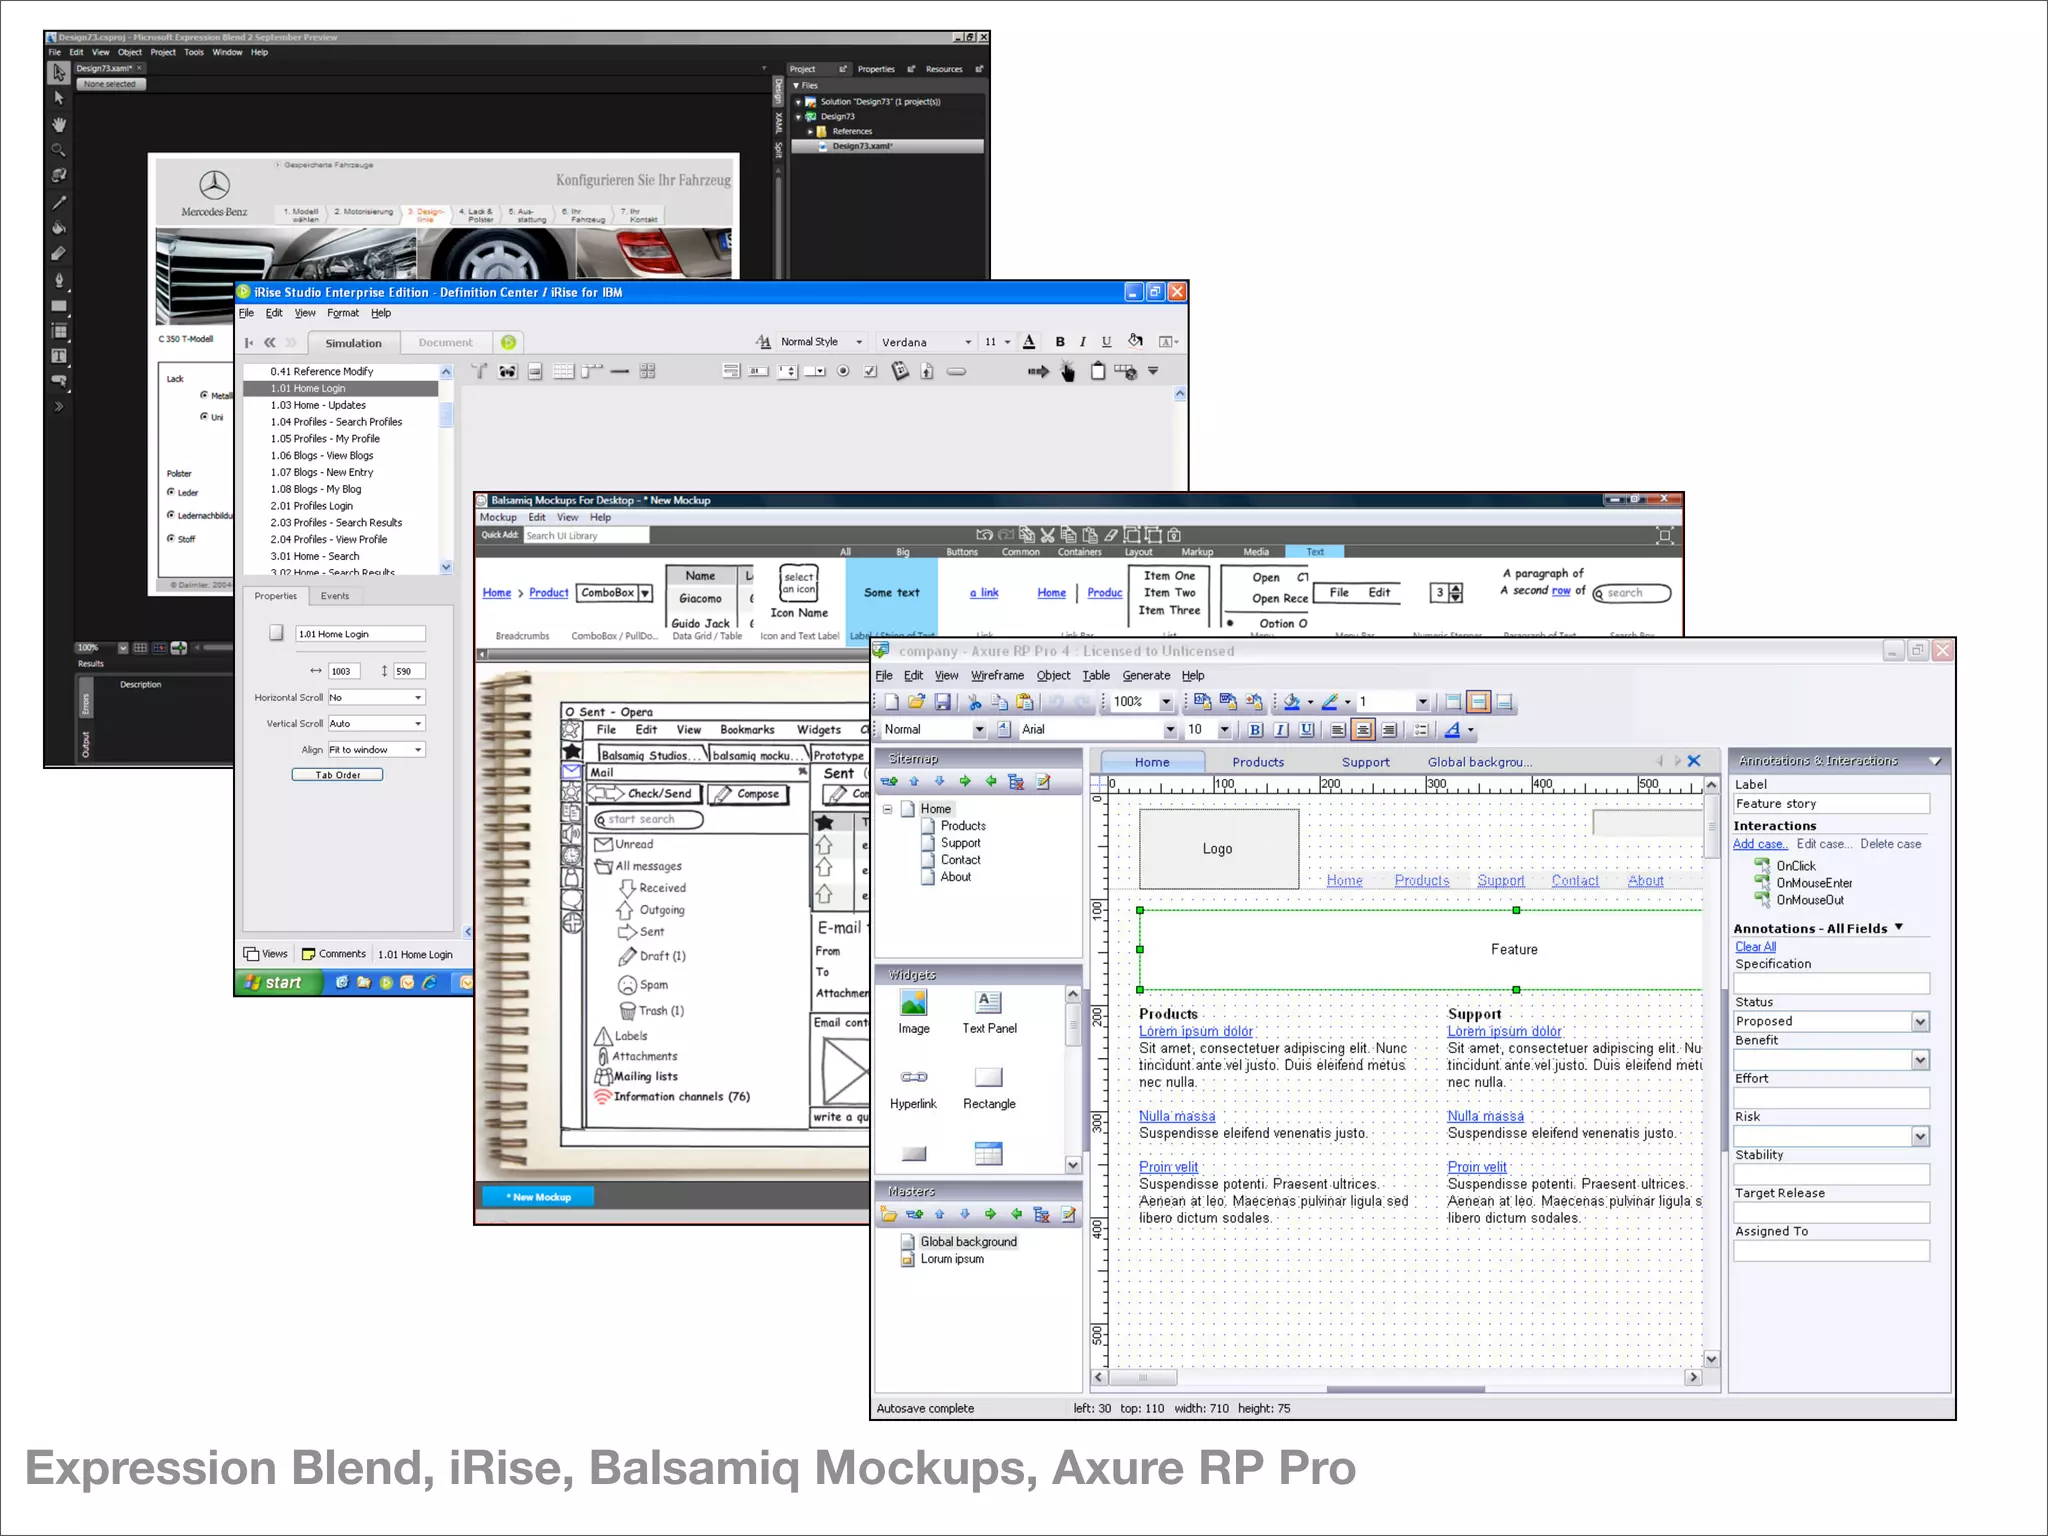Click the Save floppy icon in Axure toolbar
This screenshot has height=1536, width=2048.
[x=942, y=702]
